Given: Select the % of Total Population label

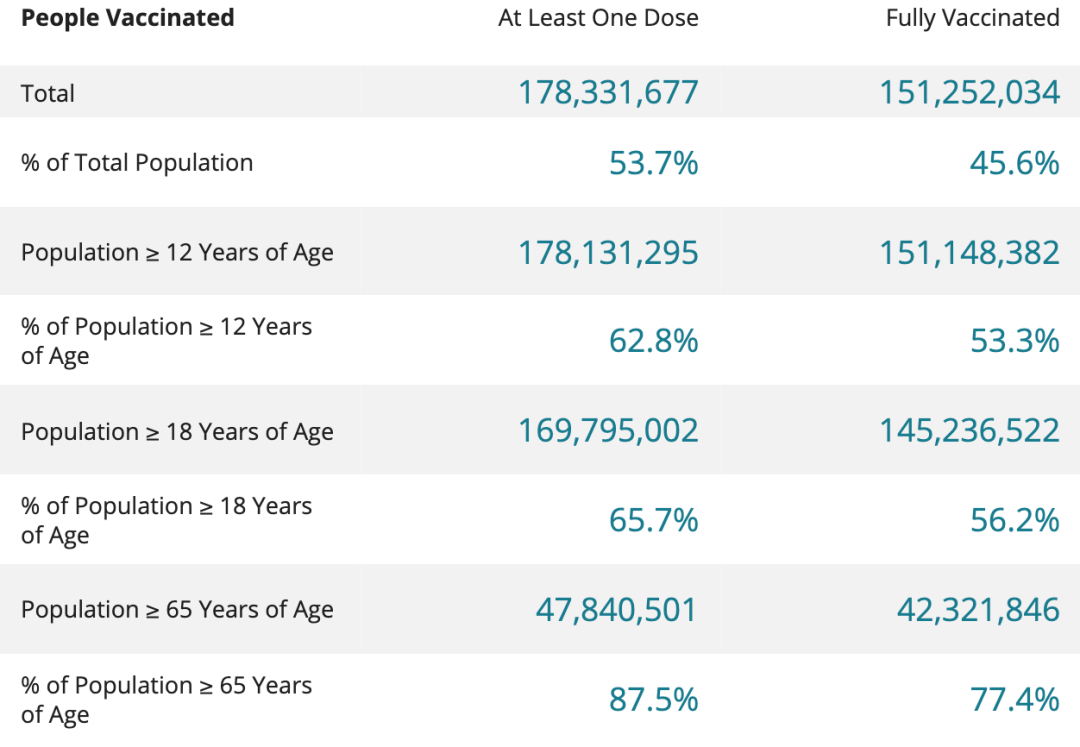Looking at the screenshot, I should tap(137, 163).
